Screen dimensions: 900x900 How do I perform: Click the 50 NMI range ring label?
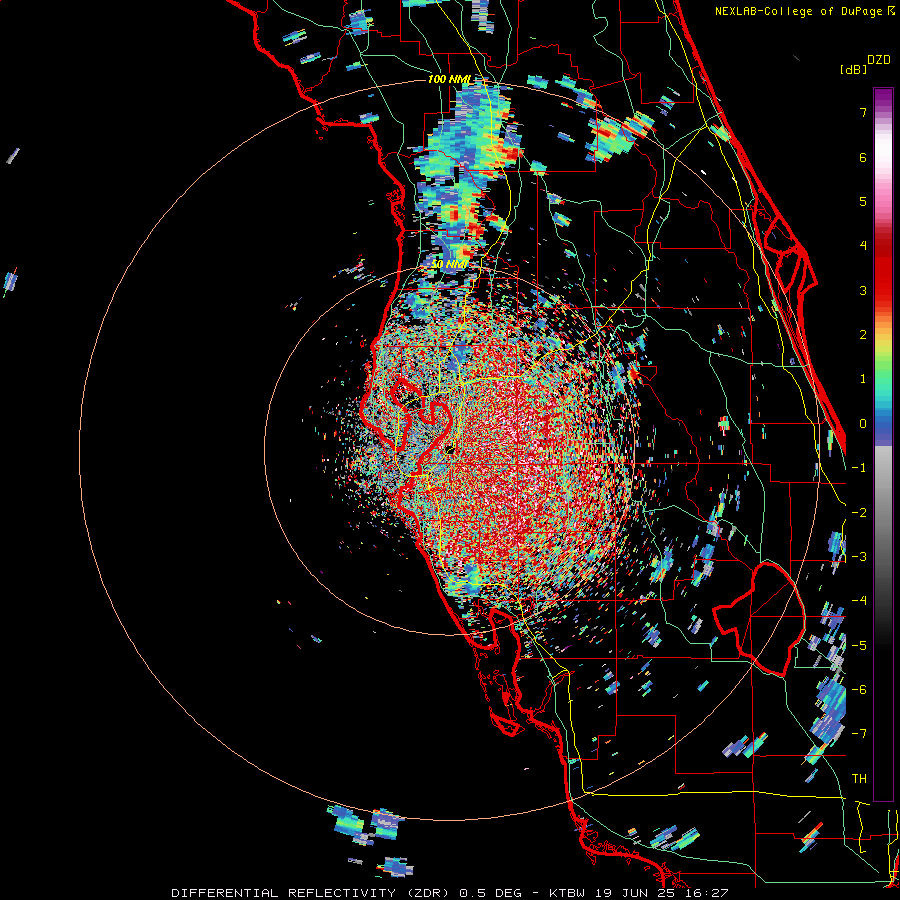(x=449, y=265)
